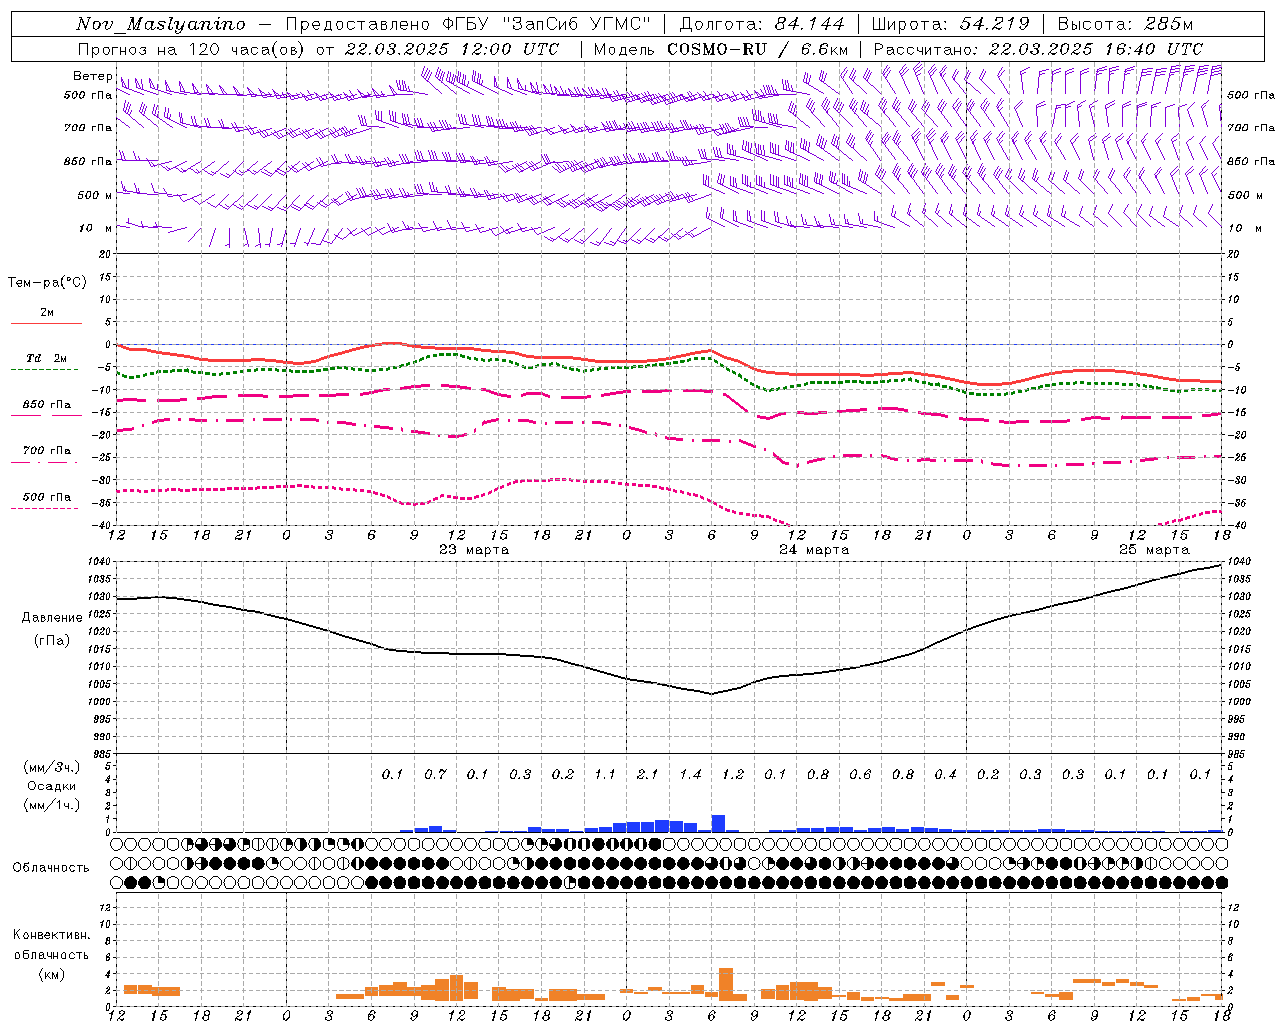Click the '(мм/1ч.)' precipitation unit label
Screen dimensions: 1280x1024
(x=52, y=805)
